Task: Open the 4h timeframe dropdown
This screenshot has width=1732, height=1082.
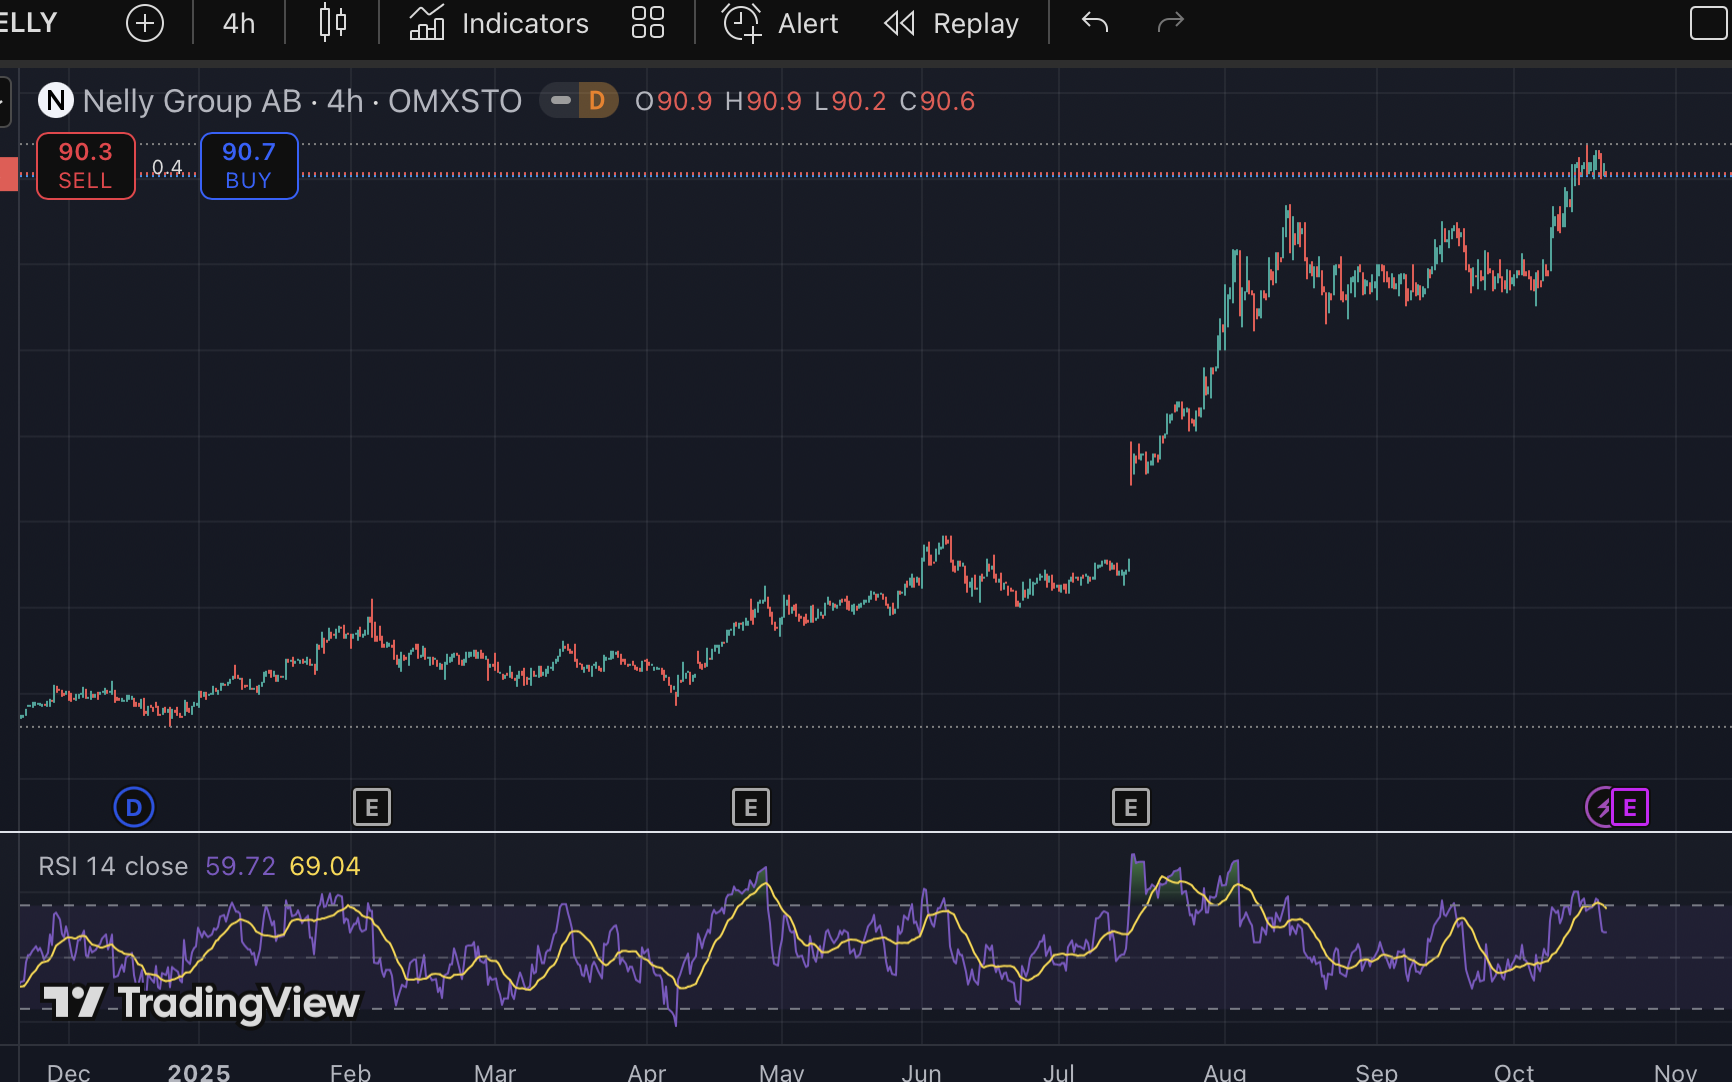Action: 239,23
